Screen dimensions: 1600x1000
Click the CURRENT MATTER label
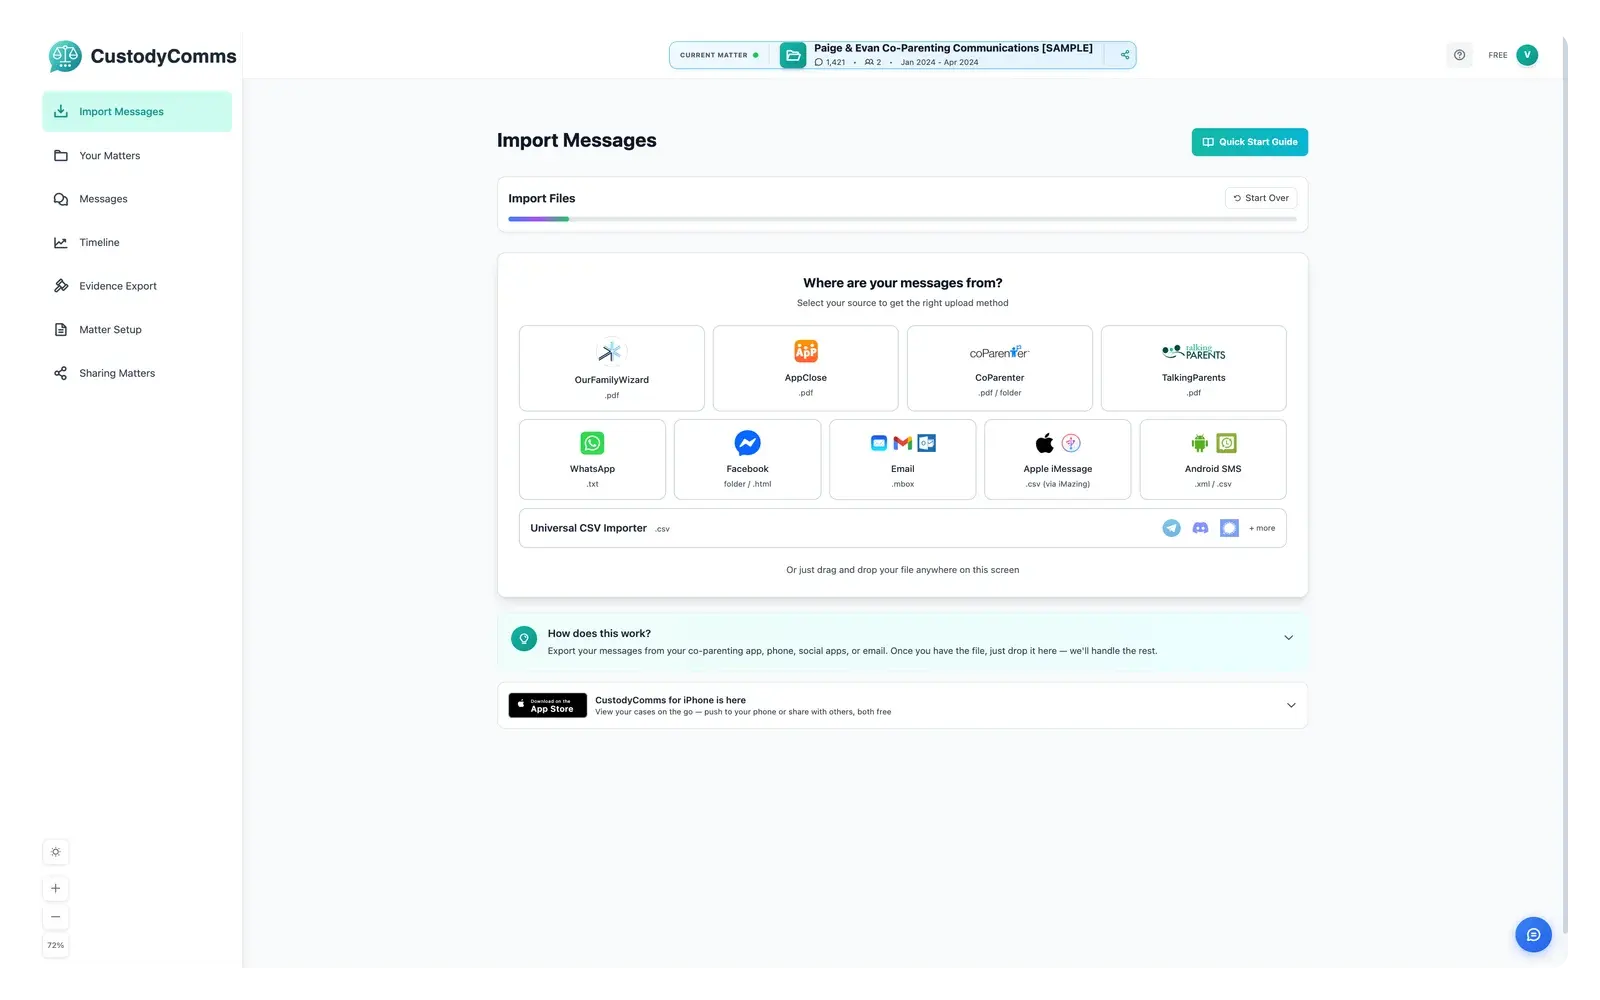pos(714,55)
